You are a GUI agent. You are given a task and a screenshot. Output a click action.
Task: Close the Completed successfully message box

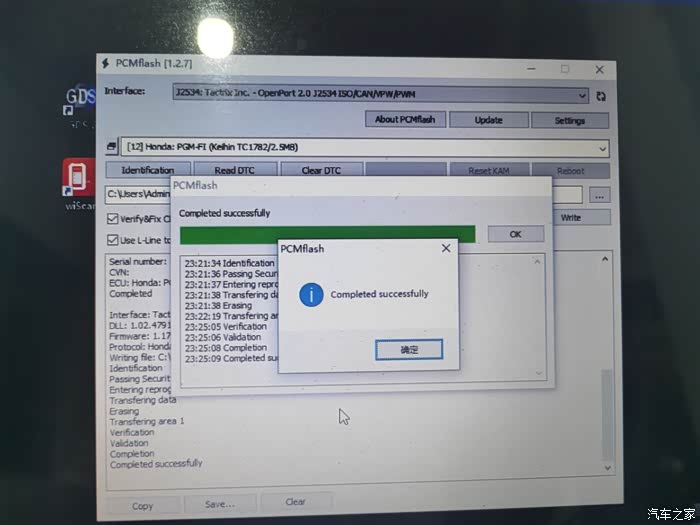pos(446,248)
